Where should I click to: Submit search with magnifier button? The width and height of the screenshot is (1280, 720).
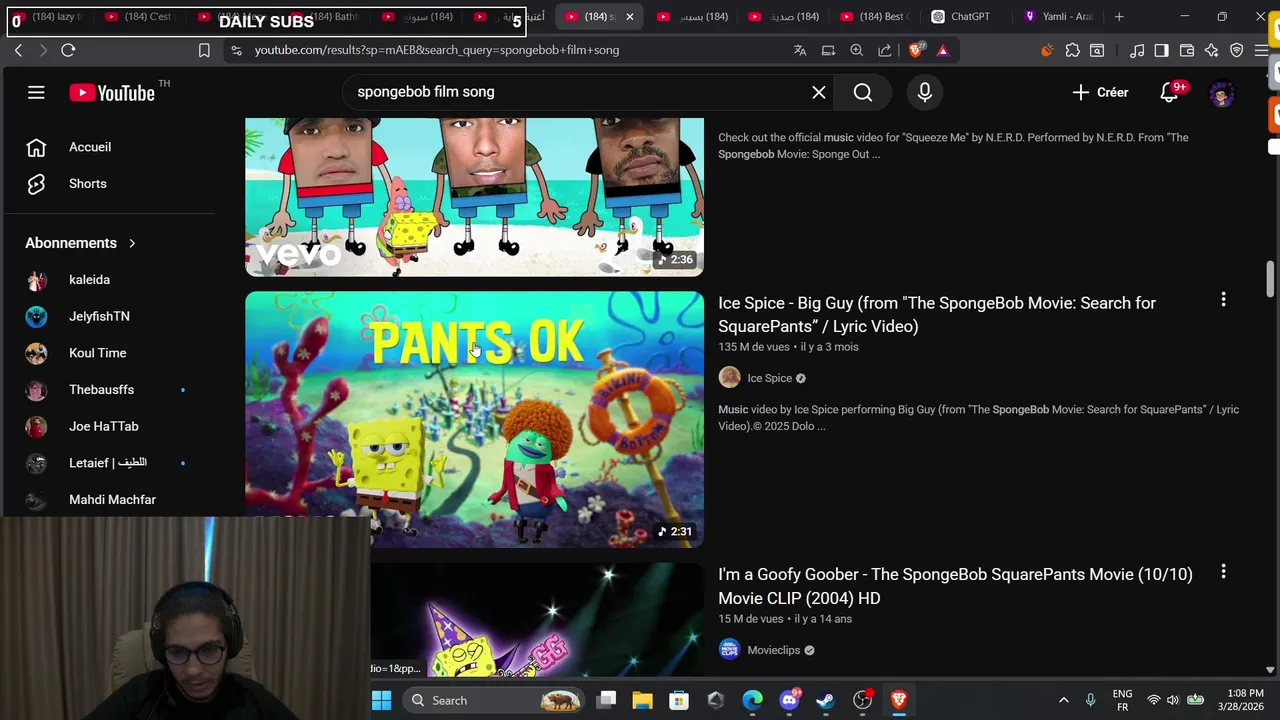click(863, 92)
